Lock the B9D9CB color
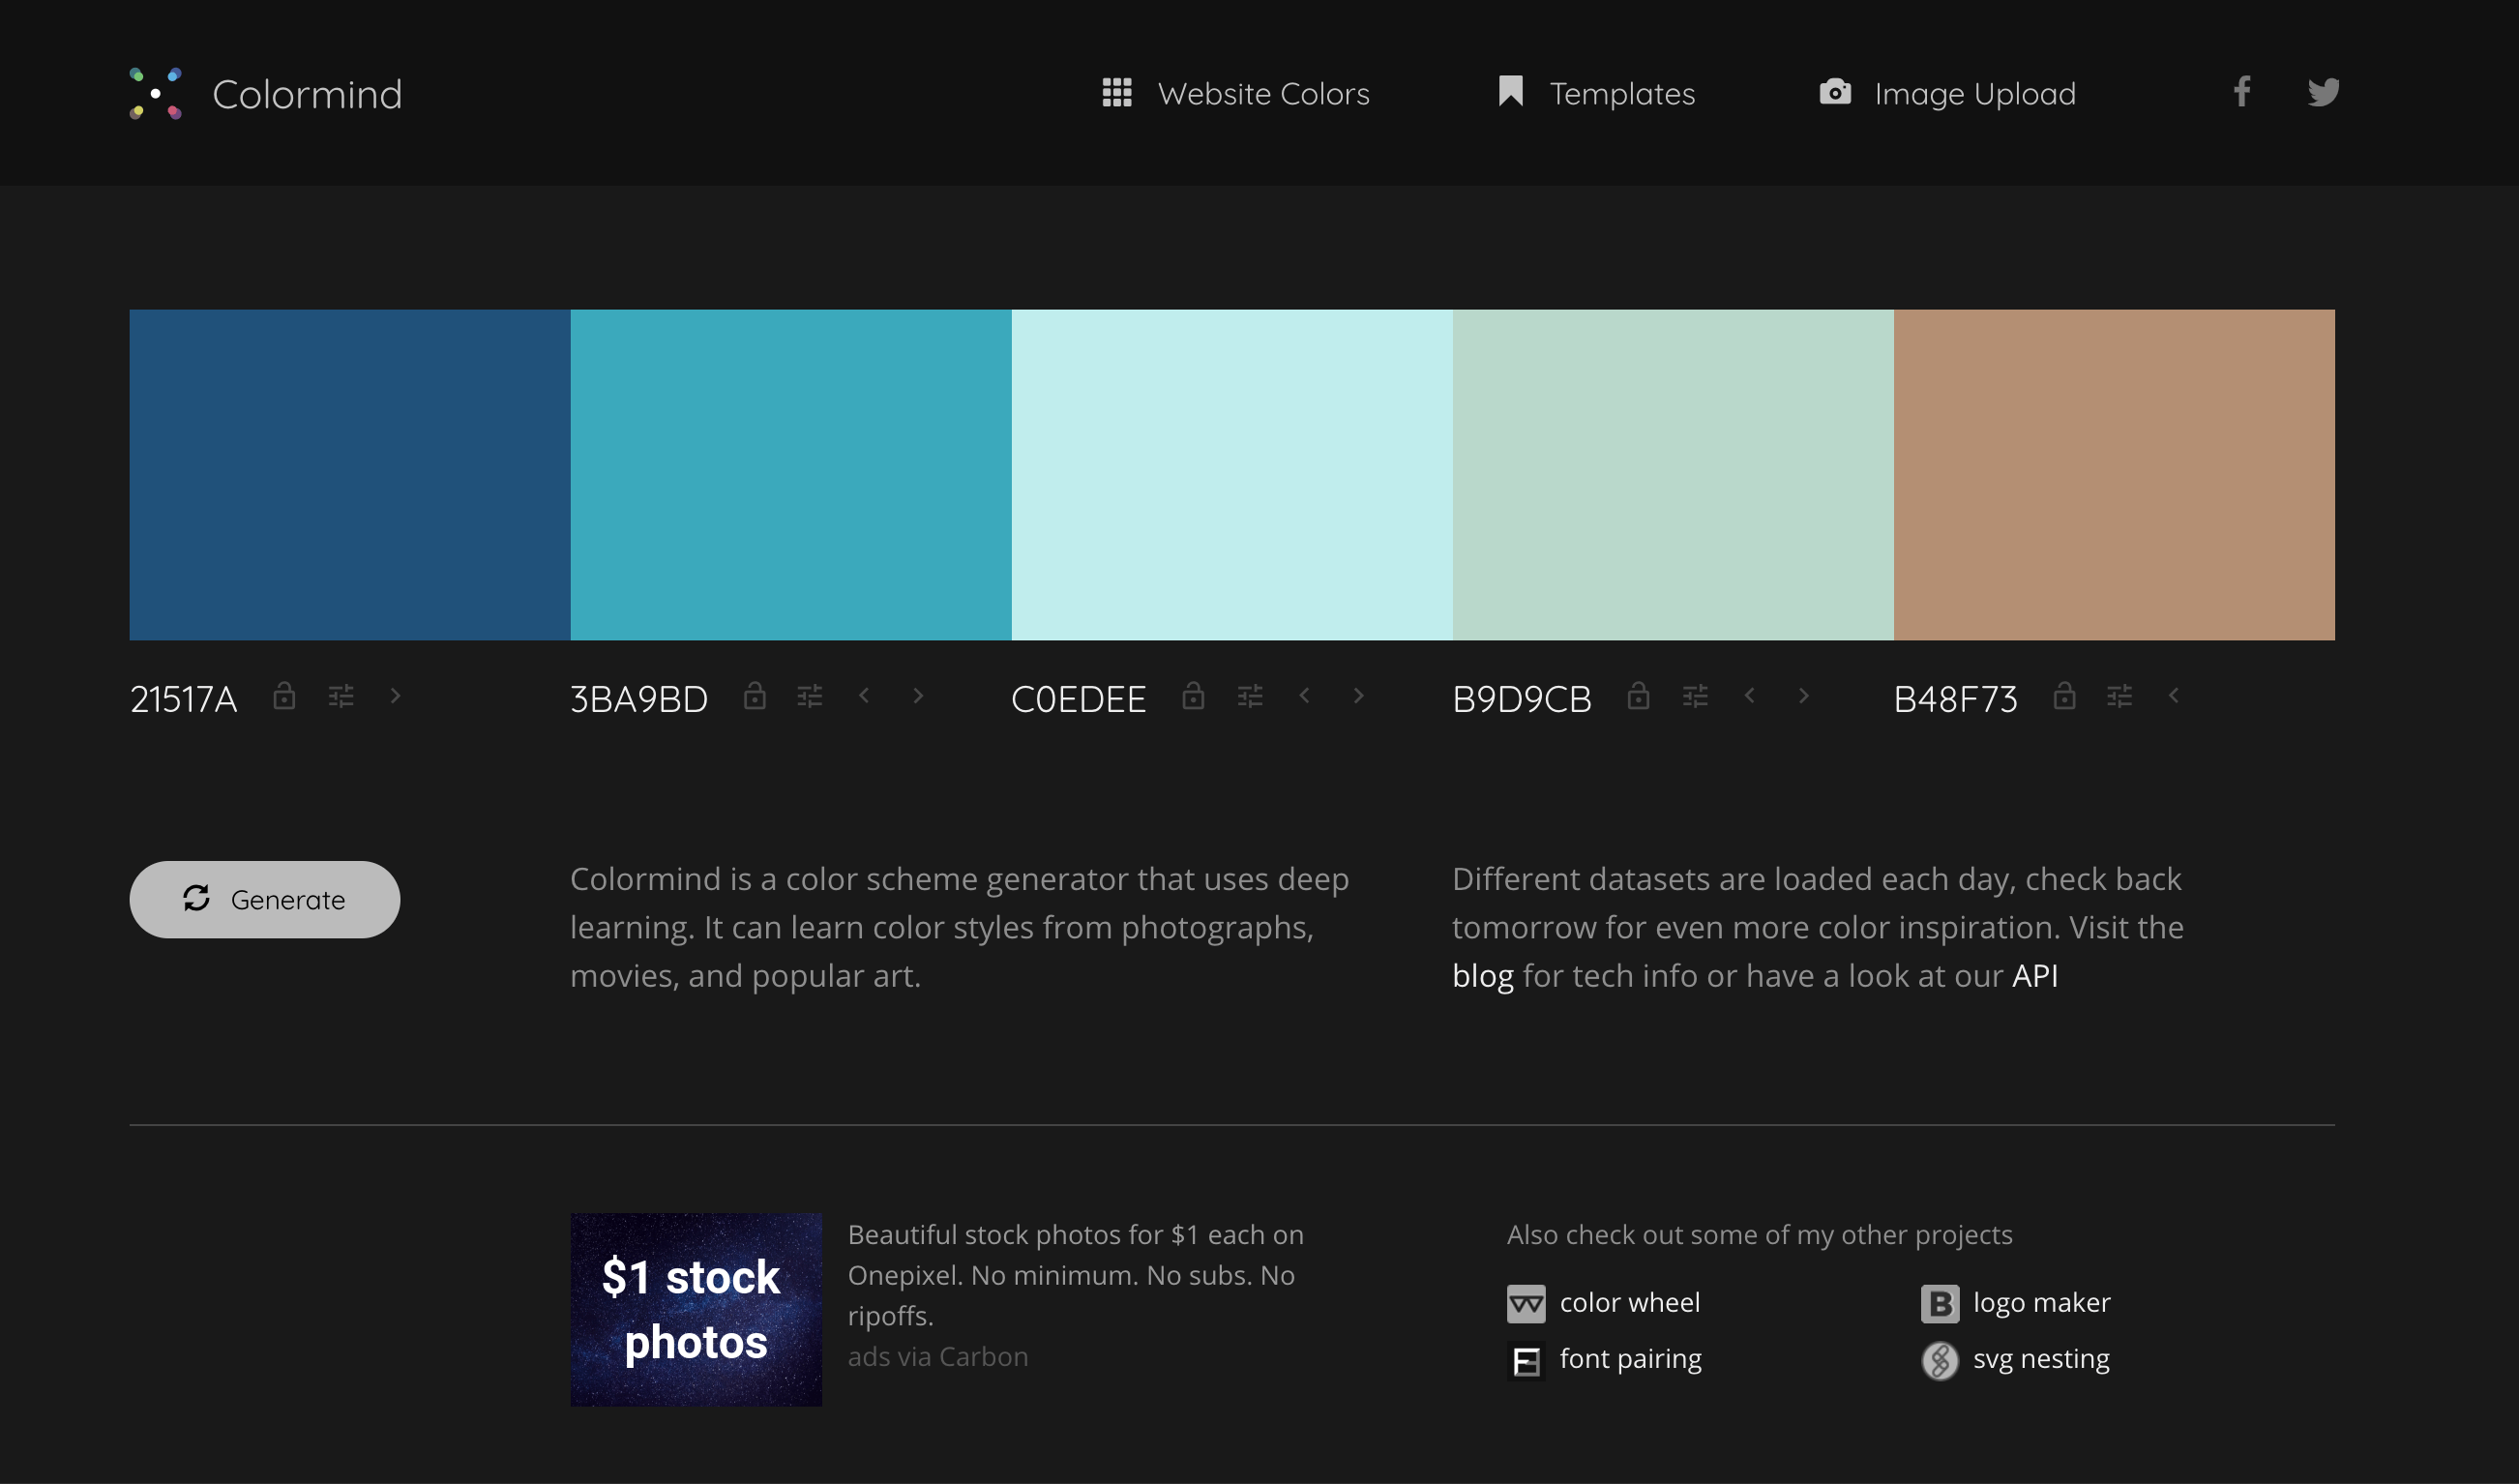This screenshot has width=2519, height=1484. (1638, 695)
